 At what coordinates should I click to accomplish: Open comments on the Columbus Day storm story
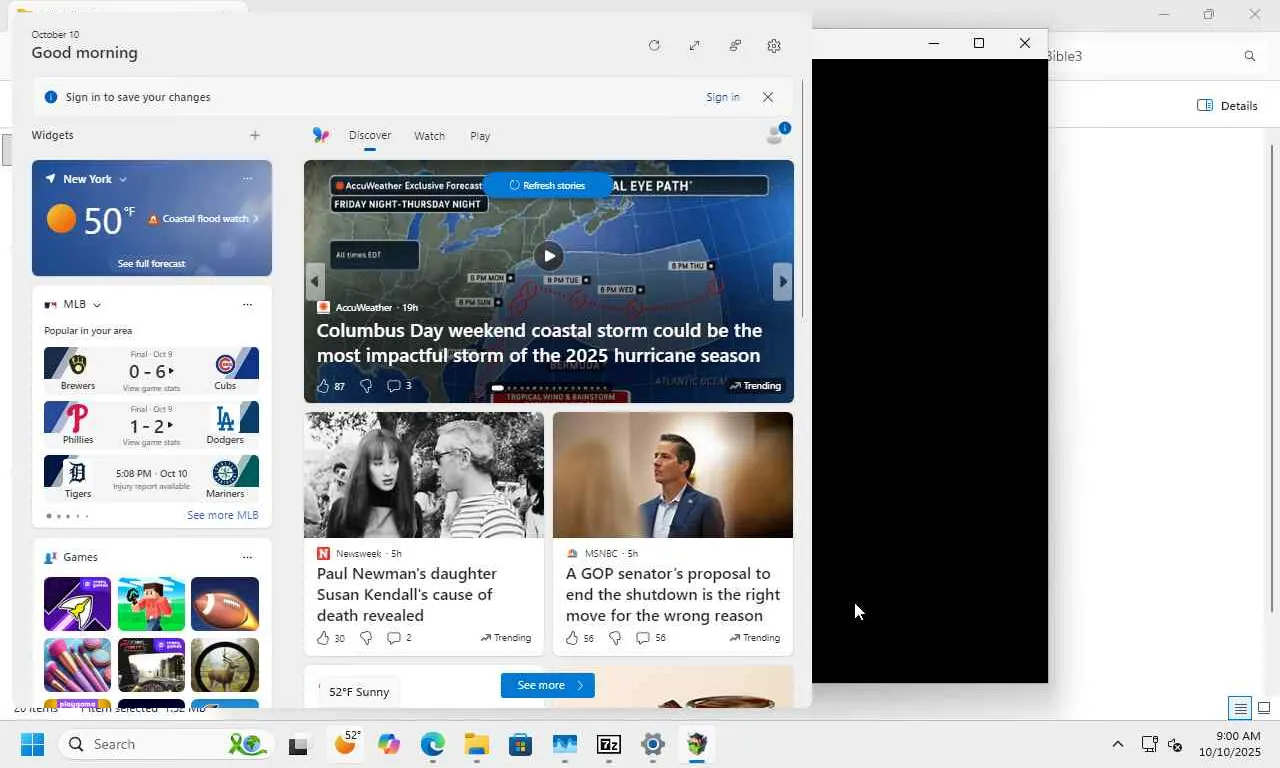394,386
